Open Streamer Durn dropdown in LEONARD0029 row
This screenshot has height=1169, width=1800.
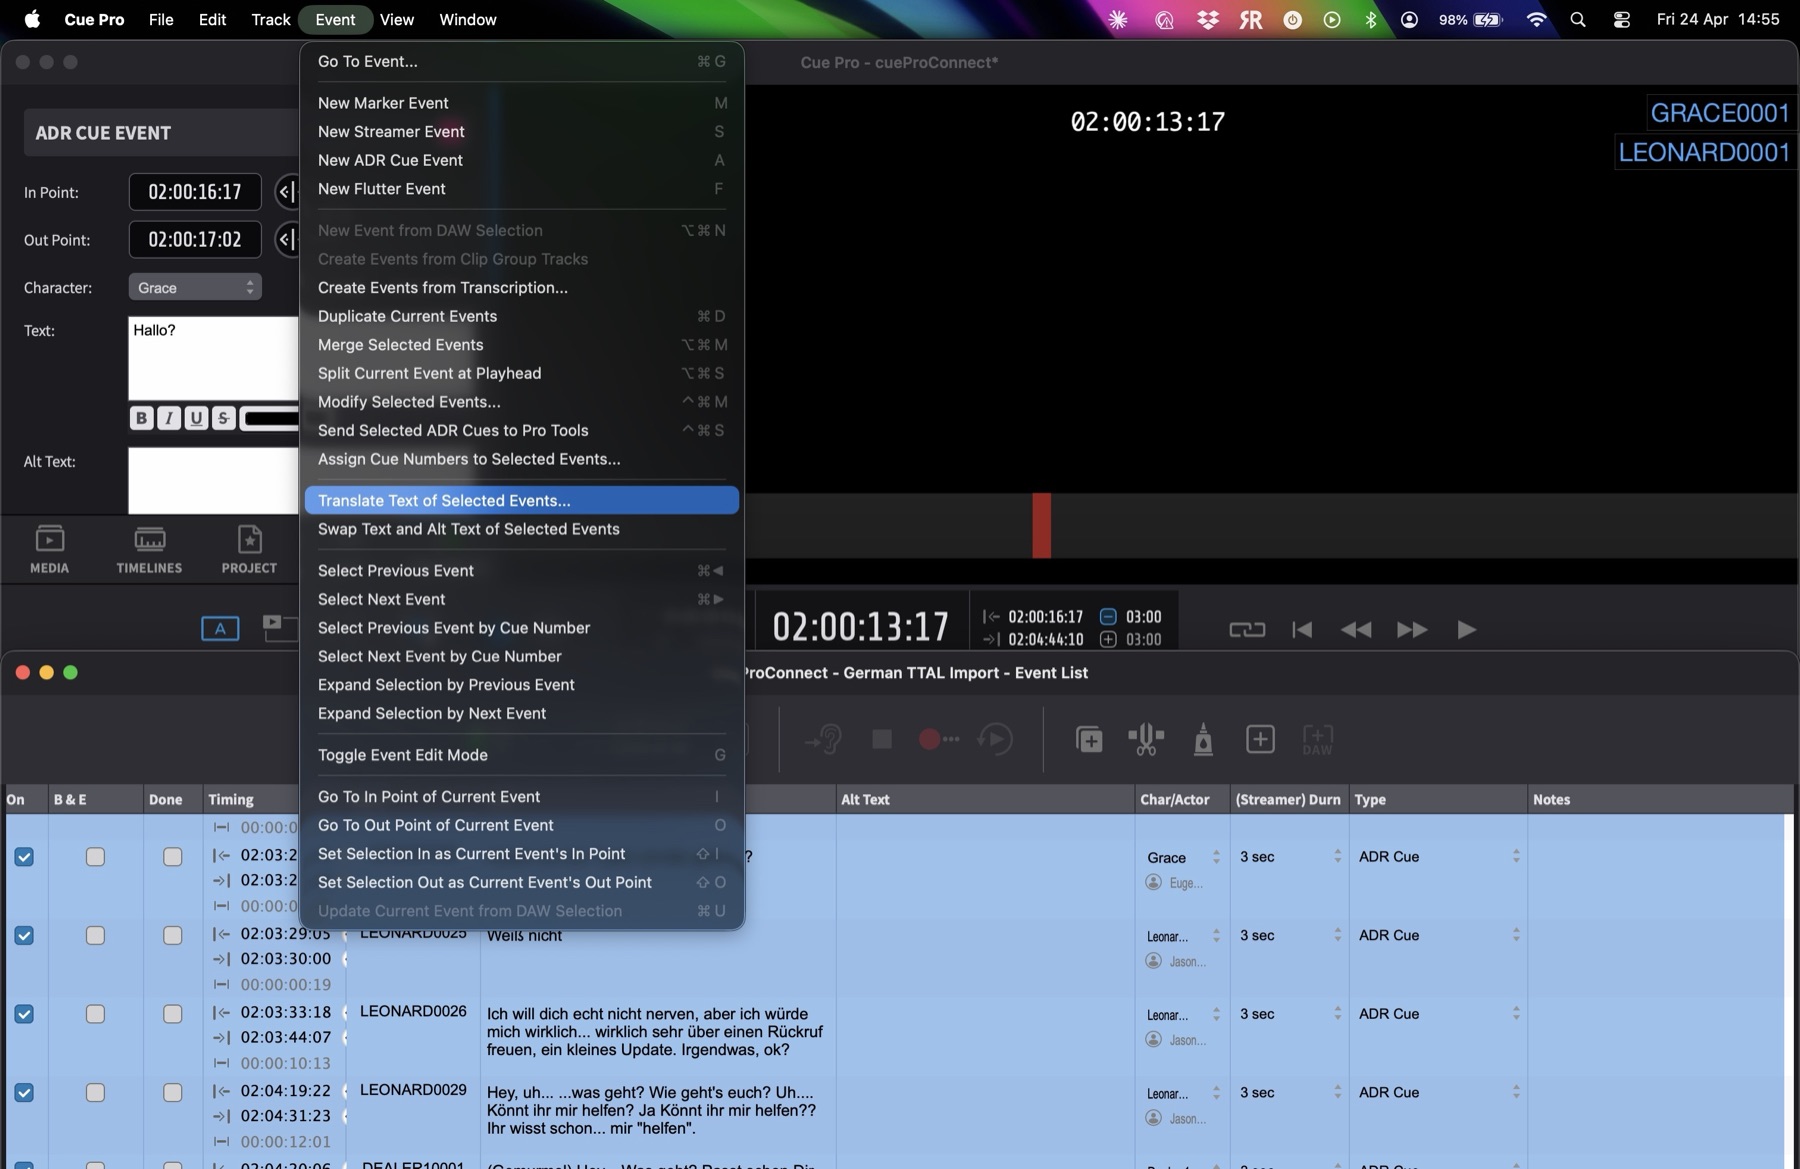pos(1289,1092)
